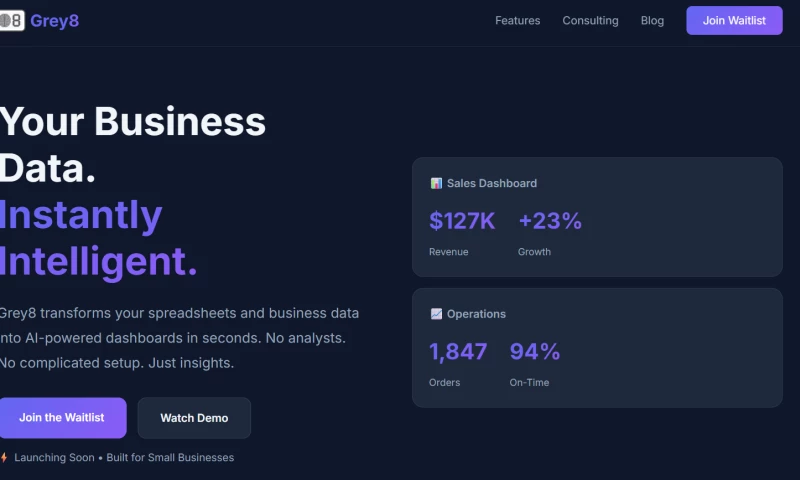This screenshot has width=800, height=480.
Task: Select the Sales Dashboard card title
Action: [x=491, y=183]
